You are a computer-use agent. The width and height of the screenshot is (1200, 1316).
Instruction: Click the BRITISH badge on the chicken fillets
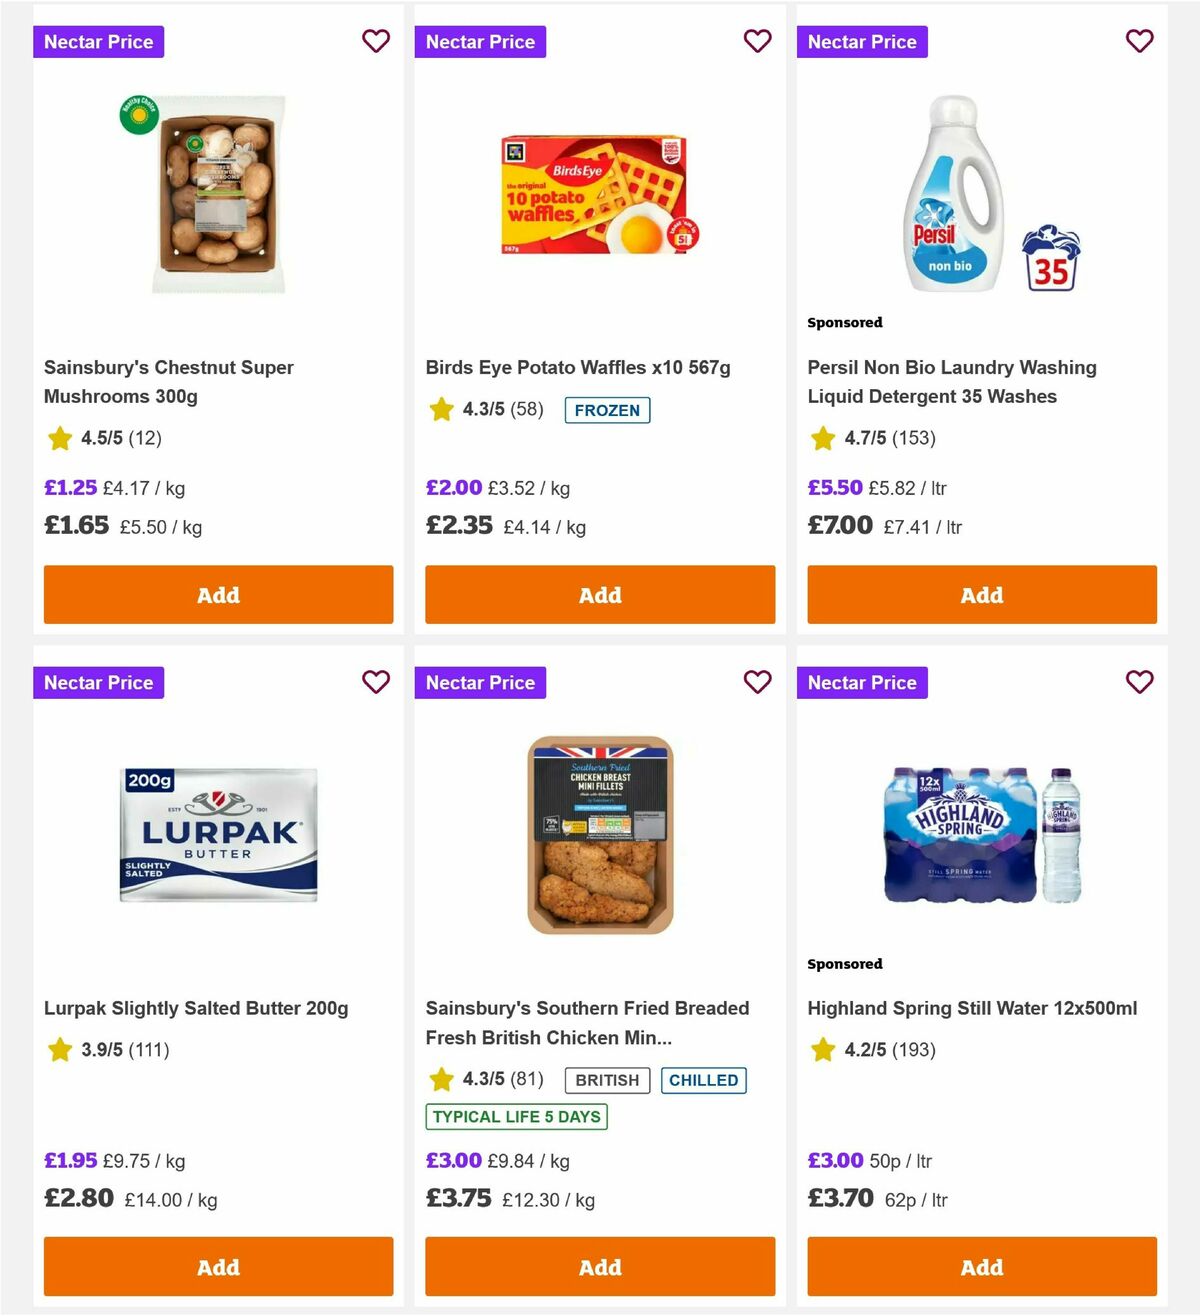pyautogui.click(x=606, y=1080)
